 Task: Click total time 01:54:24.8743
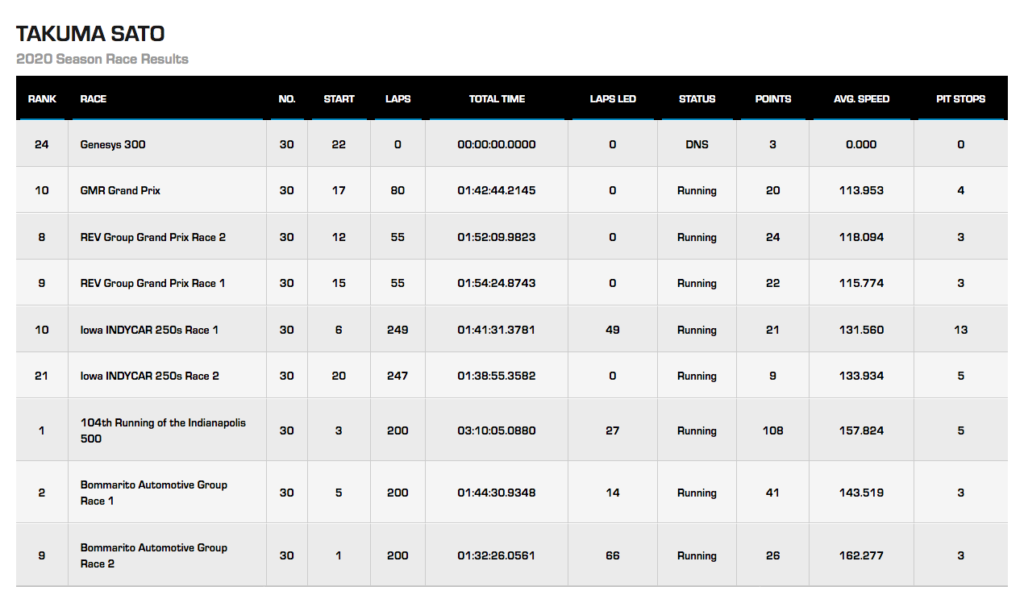[496, 284]
